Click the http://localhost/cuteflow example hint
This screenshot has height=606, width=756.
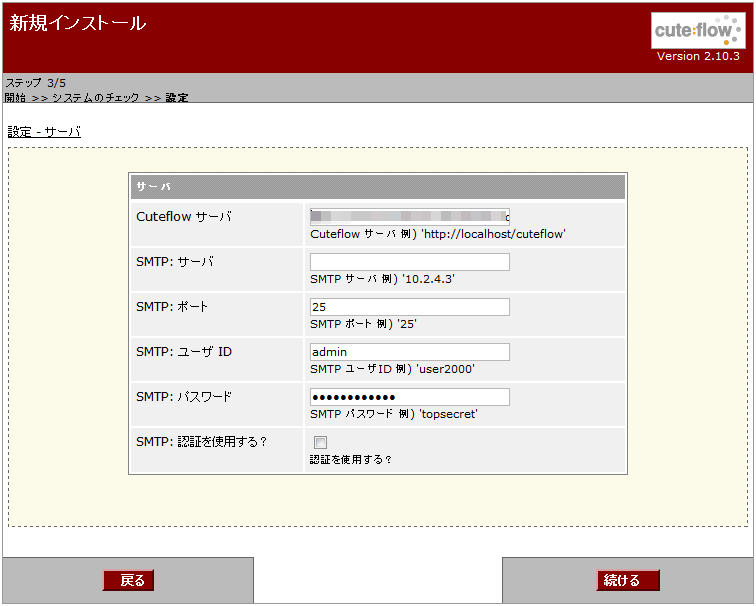[x=438, y=234]
